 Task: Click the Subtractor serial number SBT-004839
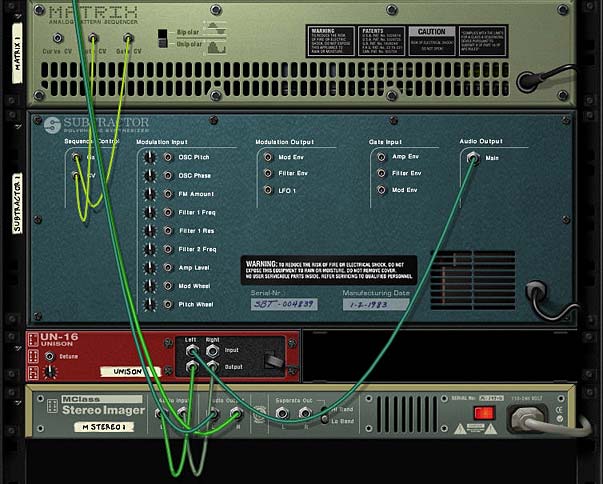pyautogui.click(x=284, y=304)
